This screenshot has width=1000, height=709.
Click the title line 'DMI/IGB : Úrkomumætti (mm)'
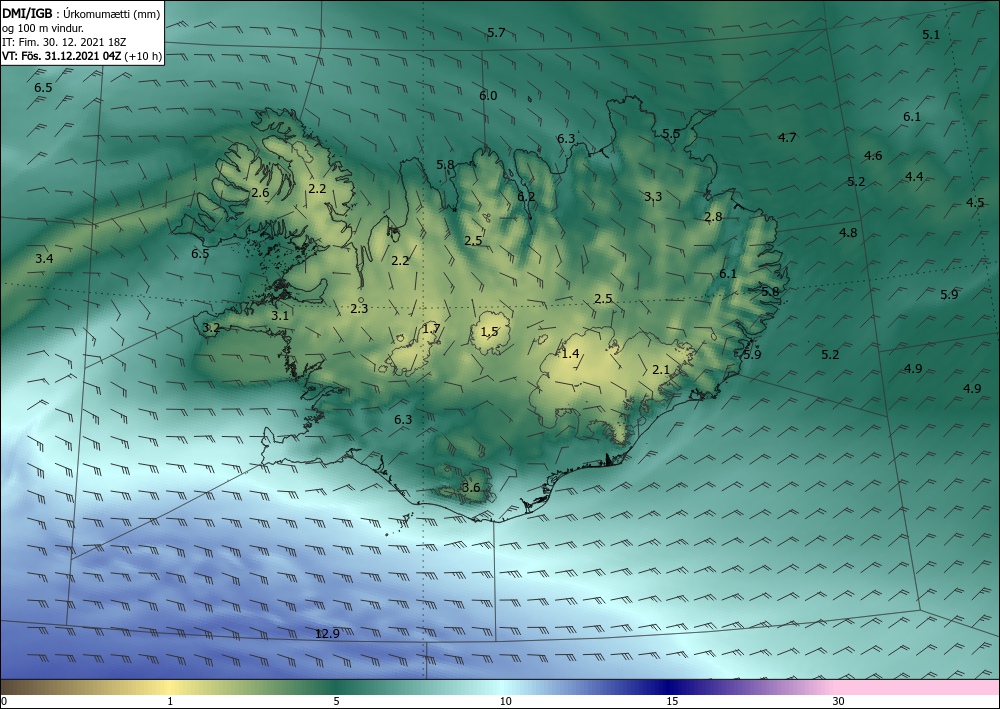point(81,13)
